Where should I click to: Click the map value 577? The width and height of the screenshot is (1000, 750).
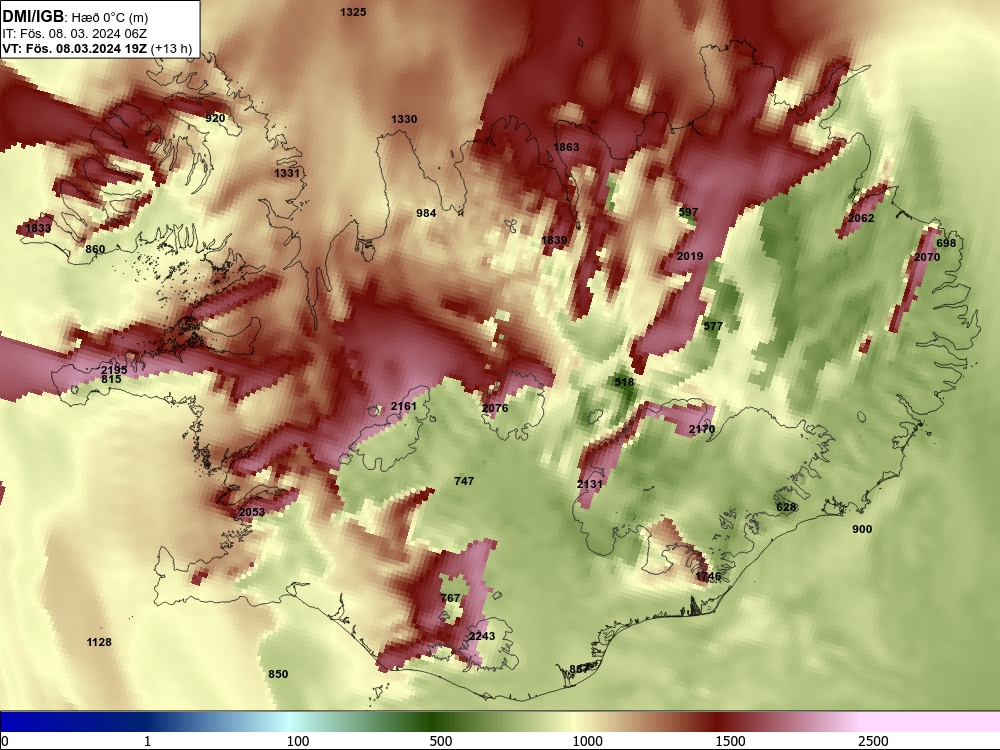(x=713, y=327)
